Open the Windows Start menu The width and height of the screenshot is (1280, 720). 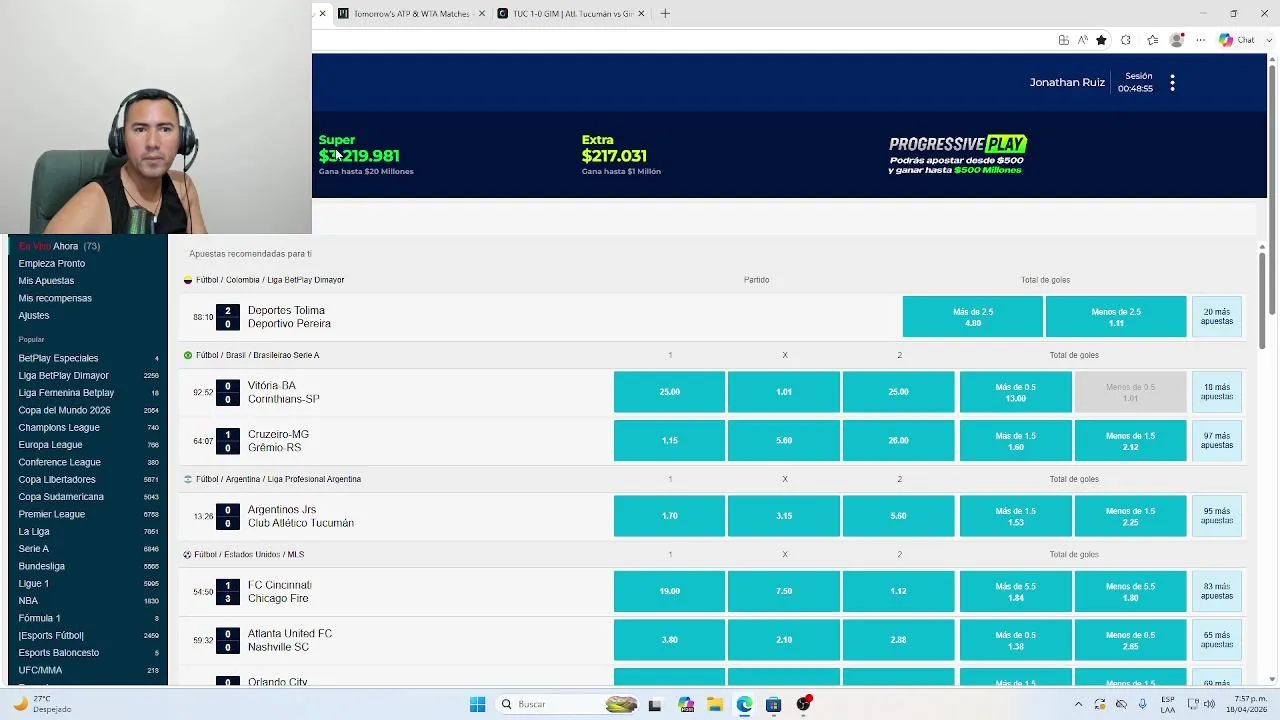point(477,704)
